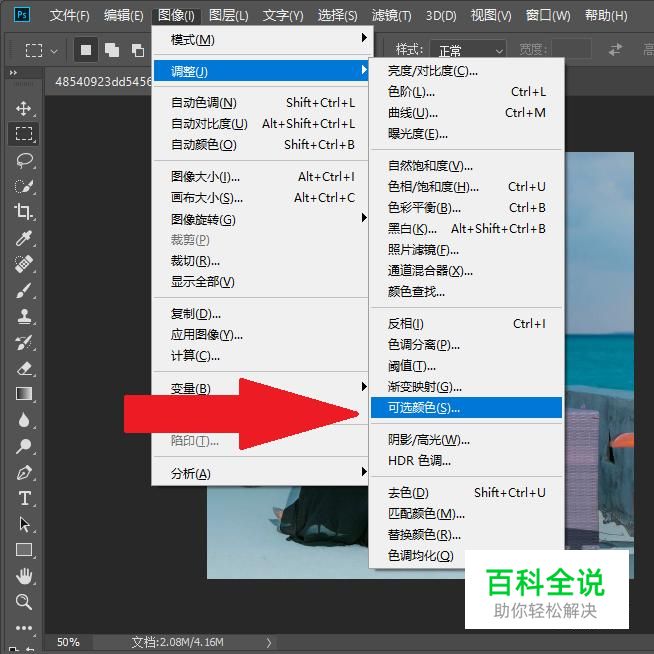Select the Eraser tool
Screen dimensions: 654x654
coord(24,368)
